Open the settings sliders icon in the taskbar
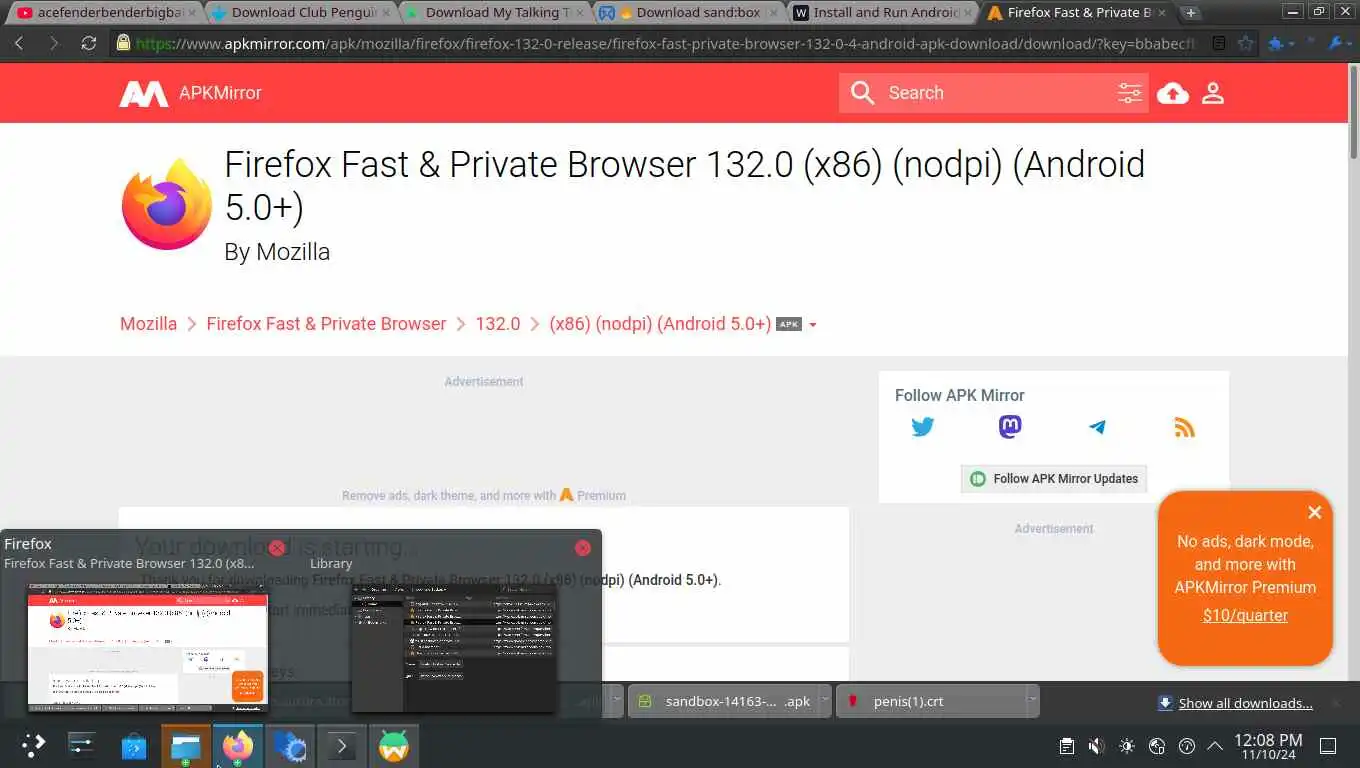The image size is (1360, 768). (82, 746)
